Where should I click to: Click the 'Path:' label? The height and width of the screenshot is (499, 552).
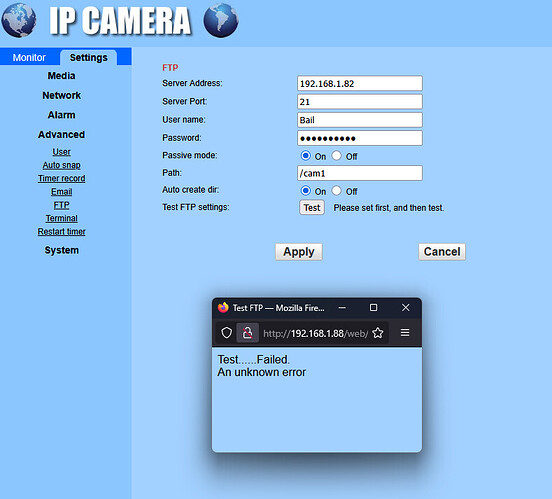(172, 173)
